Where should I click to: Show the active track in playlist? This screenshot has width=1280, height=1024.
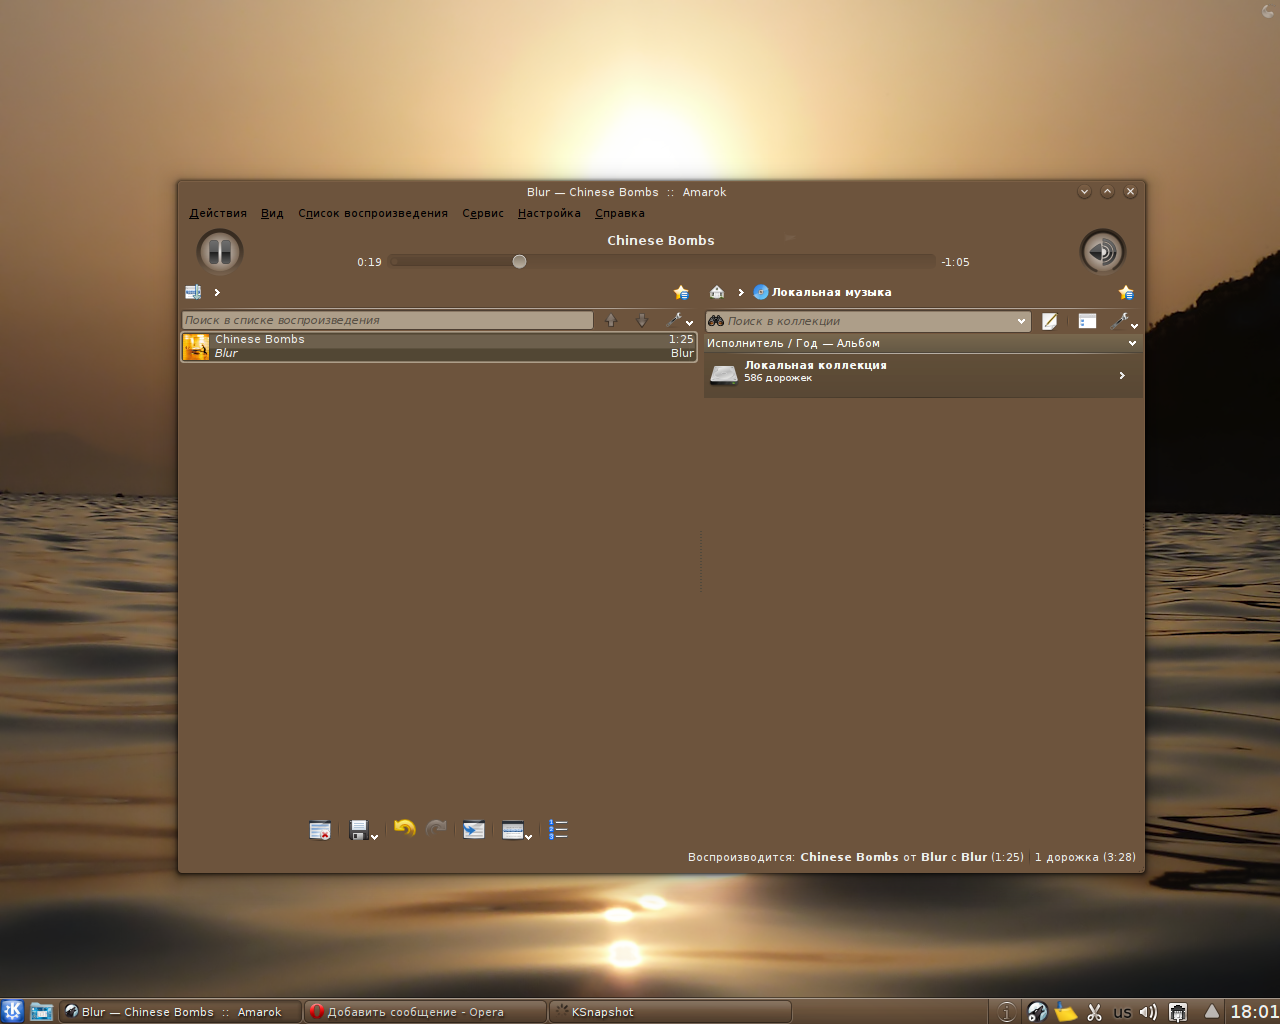coord(474,830)
